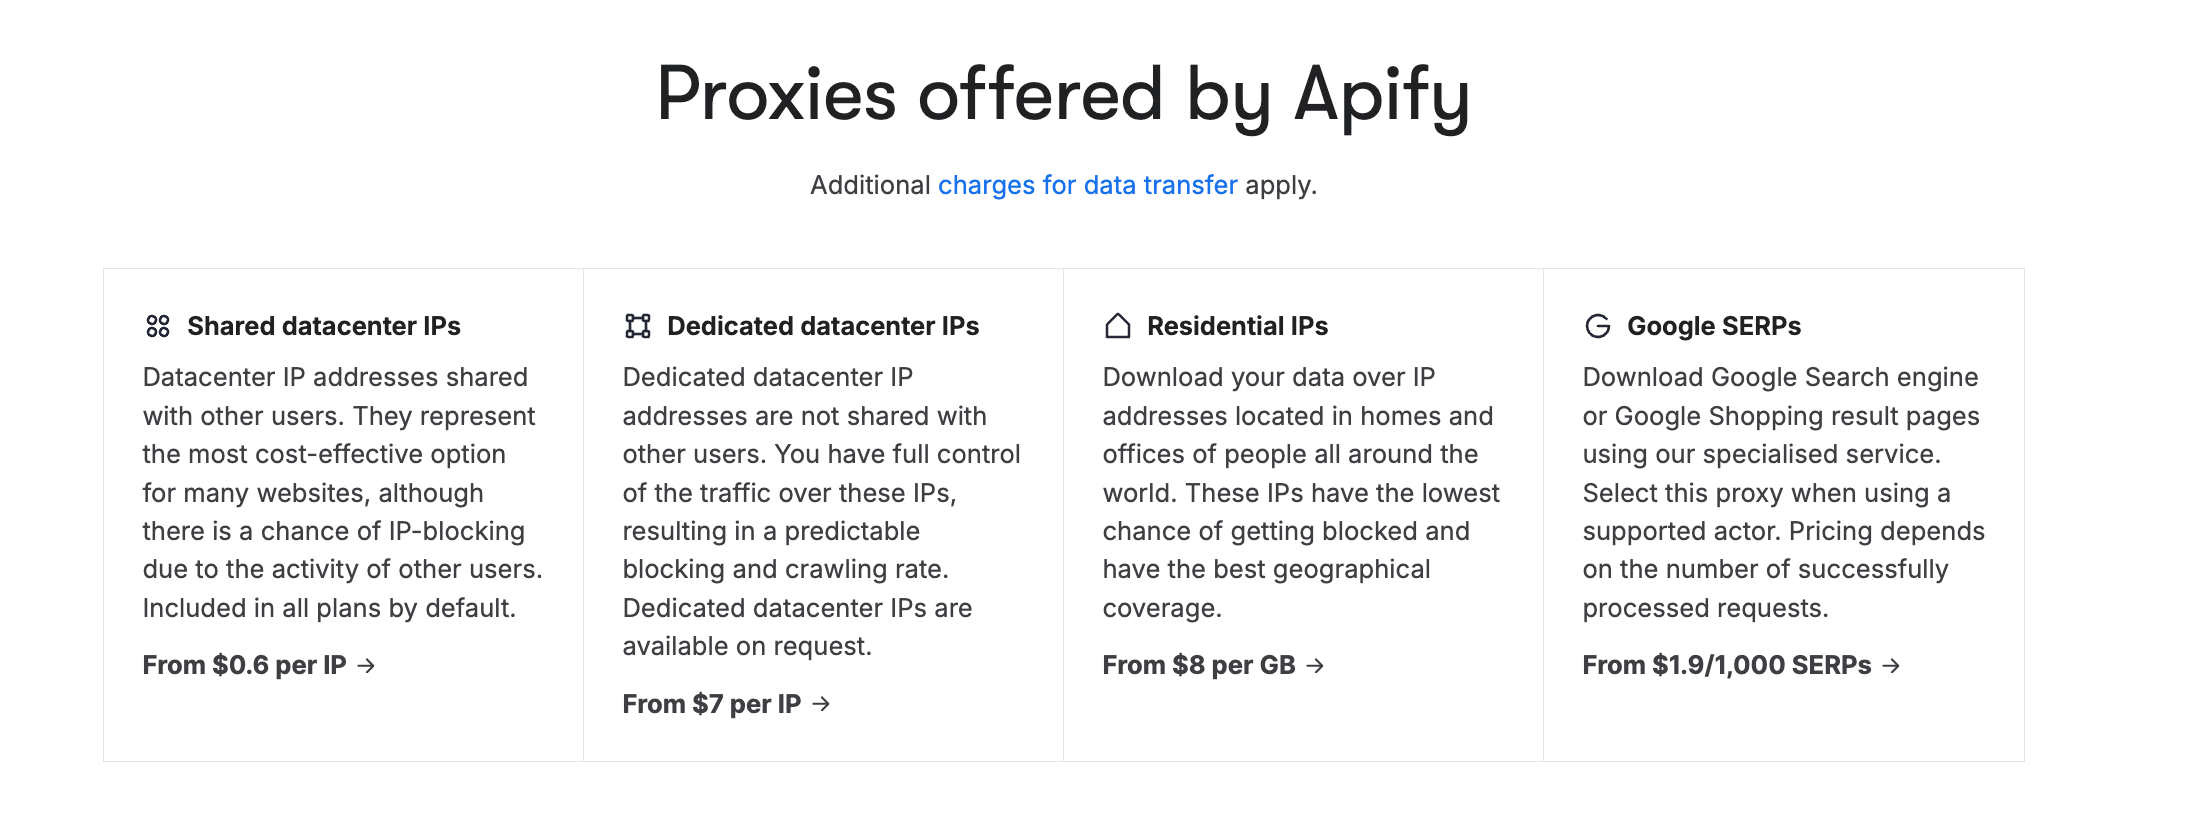Image resolution: width=2194 pixels, height=836 pixels.
Task: Click the 'Dedicated datacenter IPs' heading
Action: [823, 324]
